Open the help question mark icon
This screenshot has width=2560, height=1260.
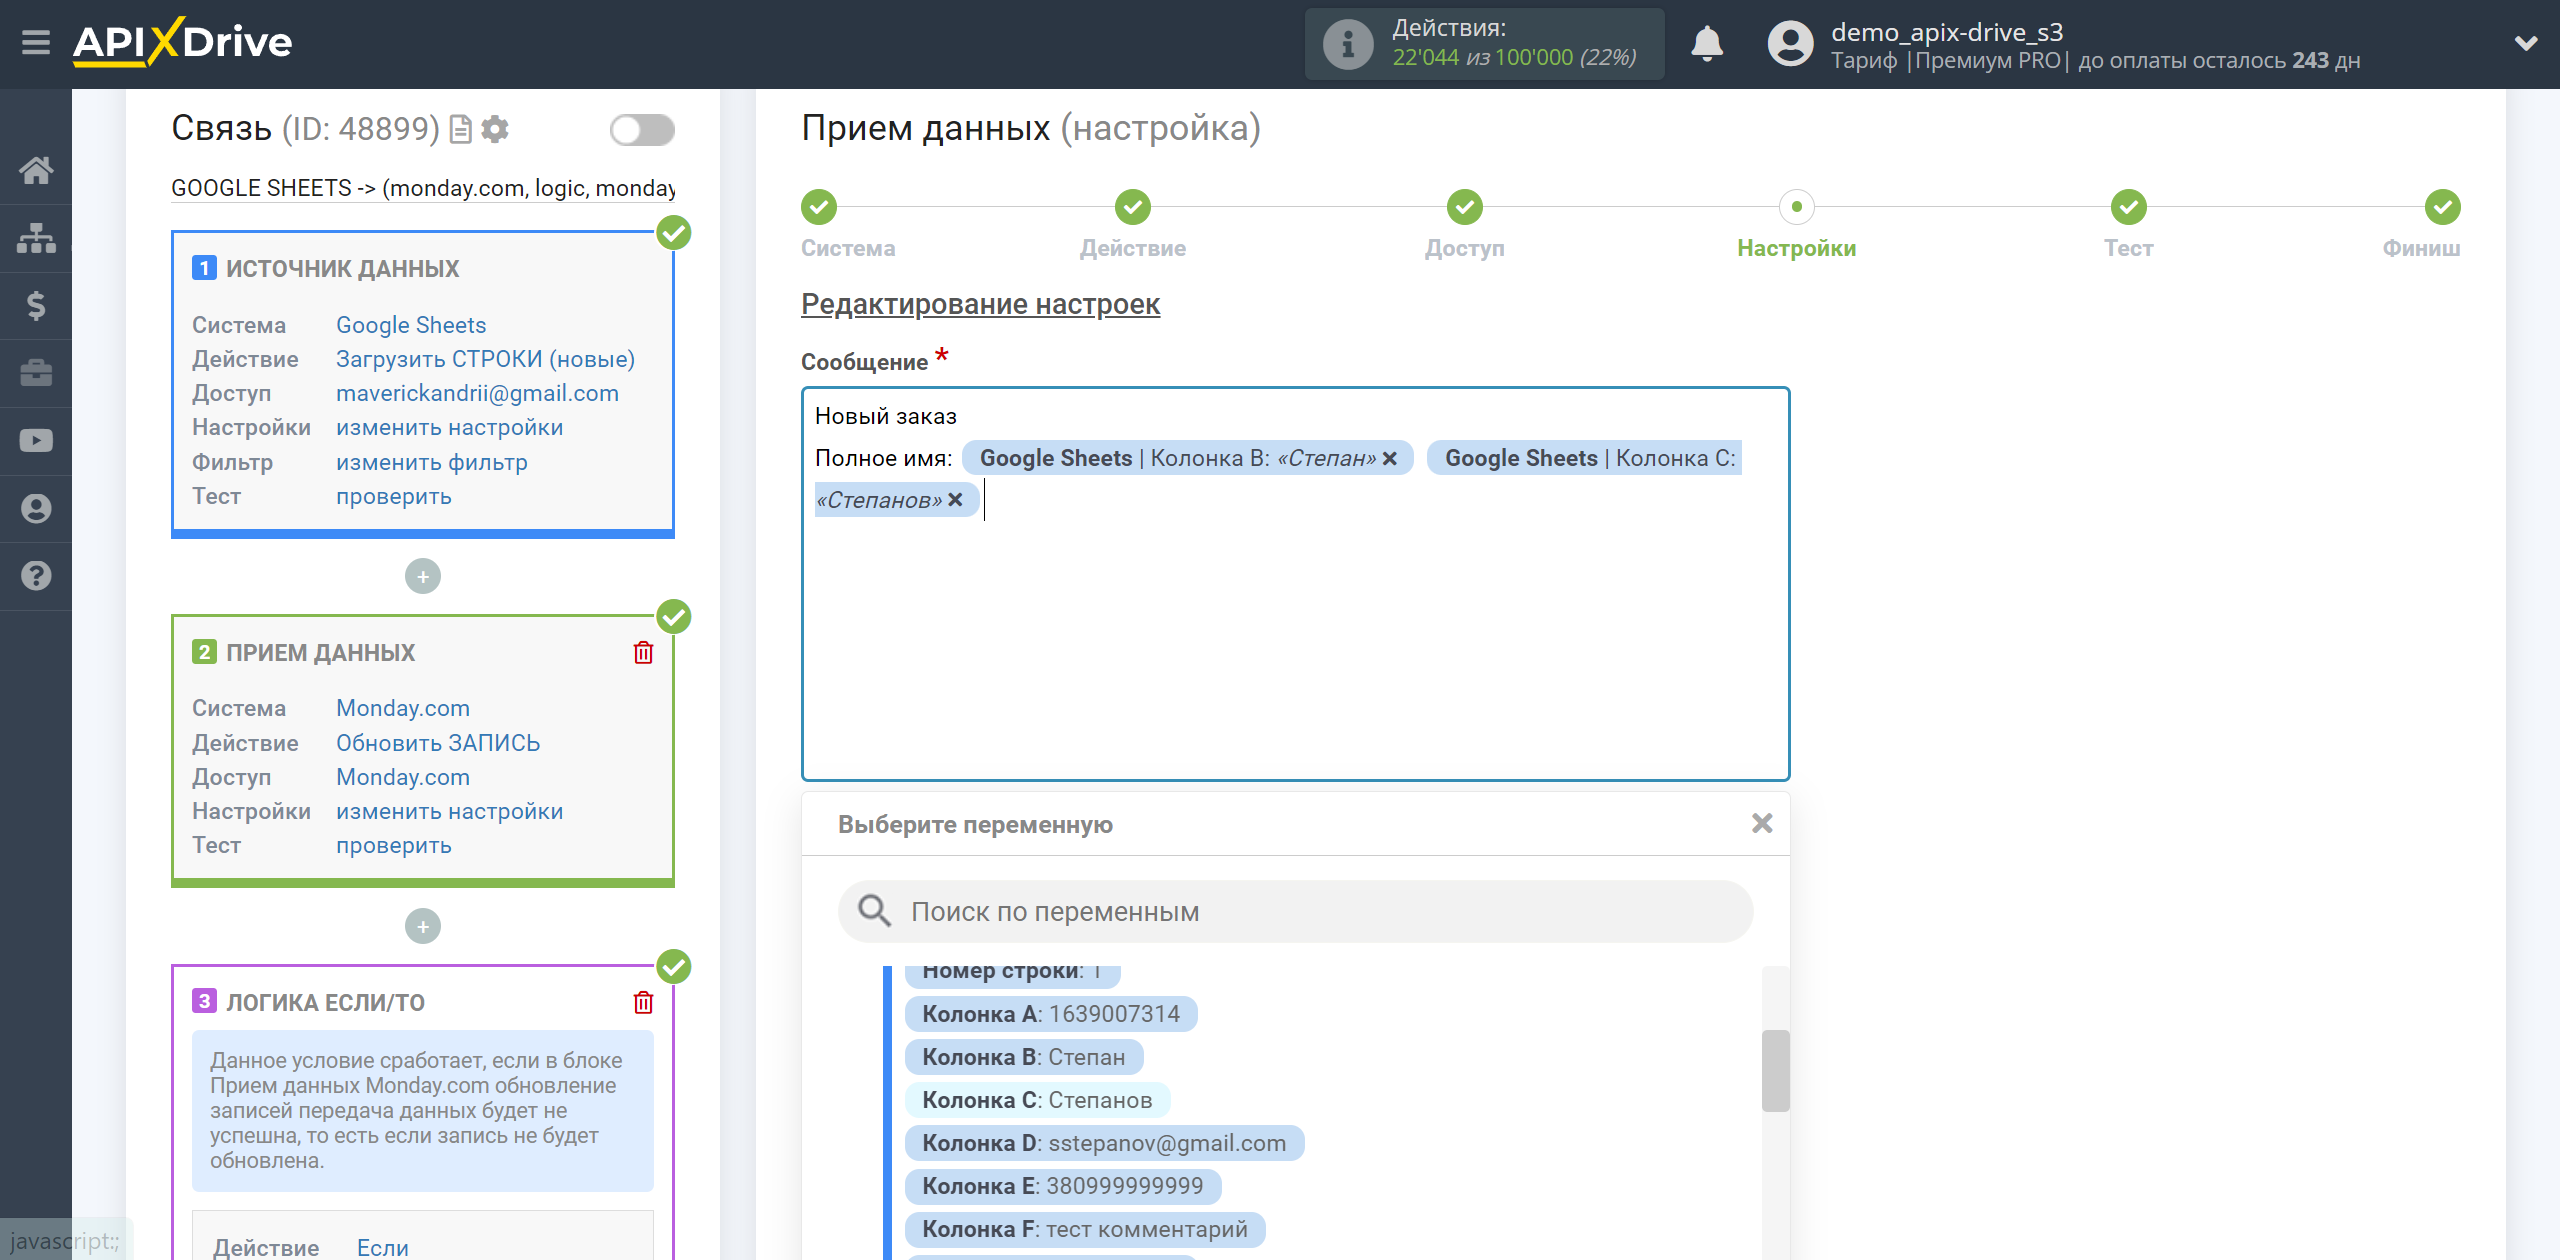(x=36, y=576)
